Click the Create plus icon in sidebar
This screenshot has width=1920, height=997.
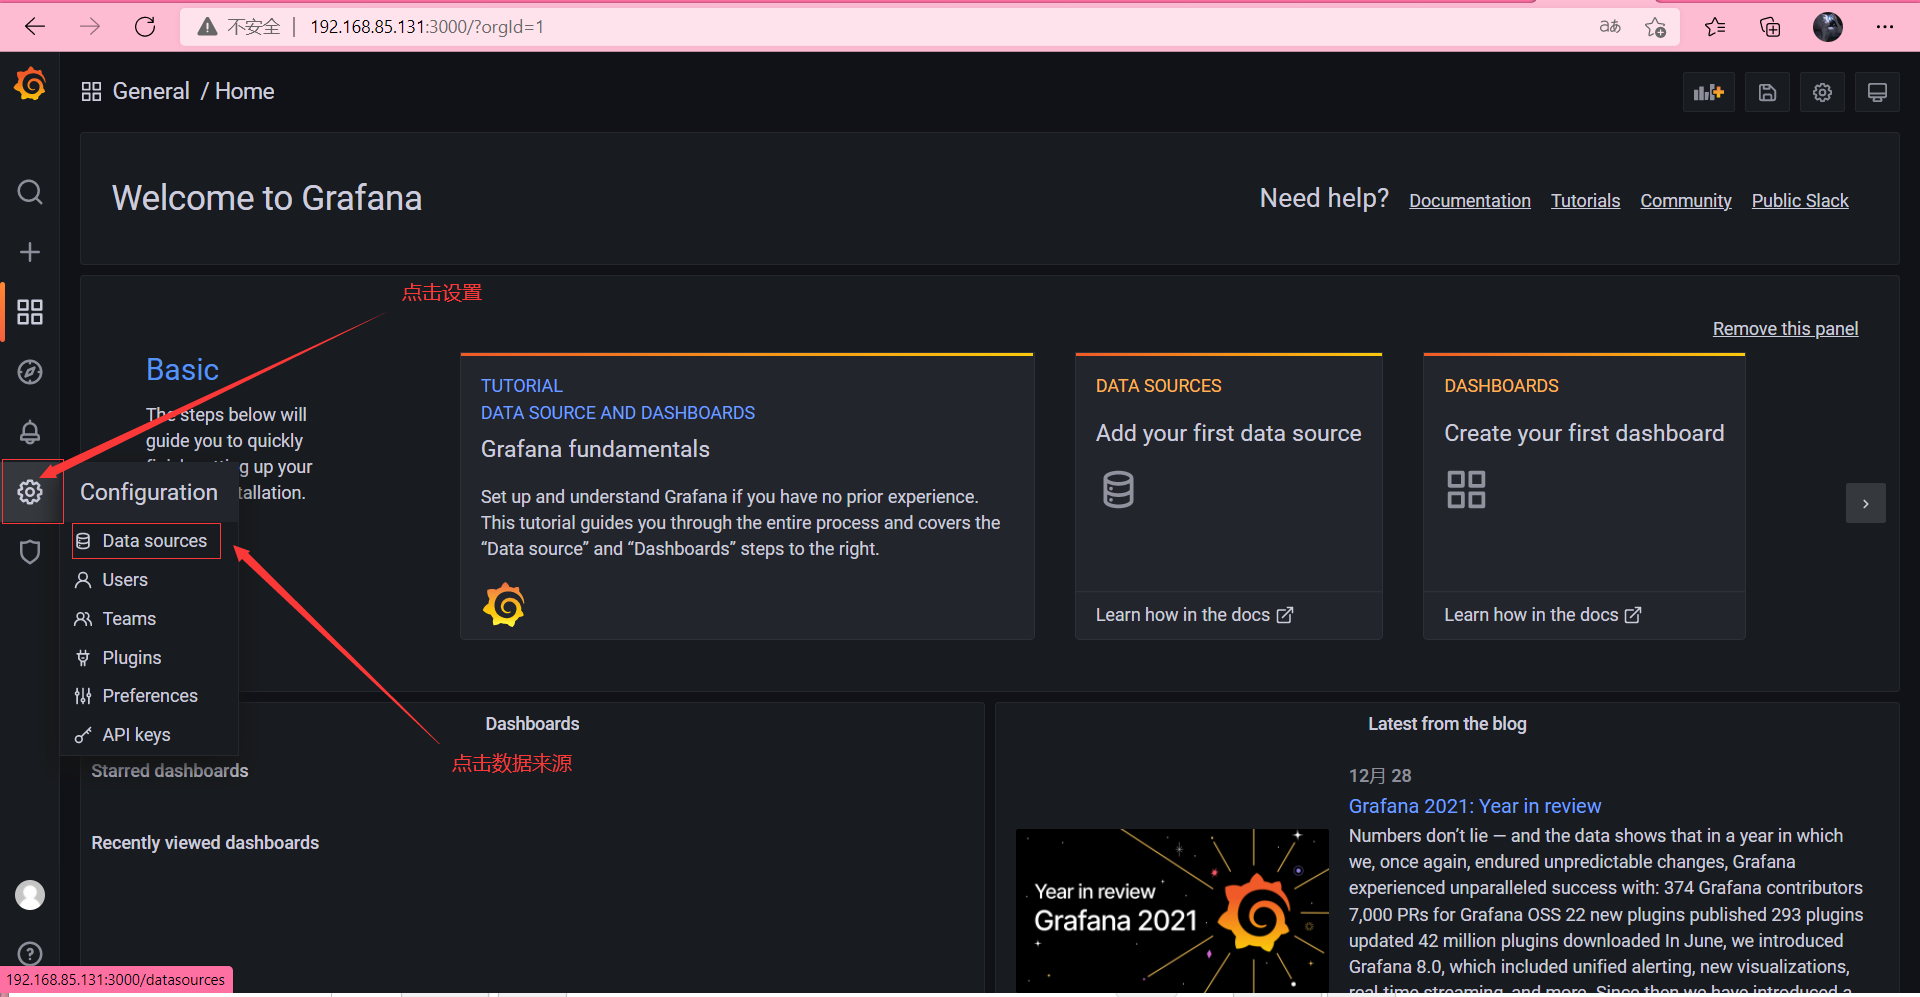pyautogui.click(x=30, y=252)
